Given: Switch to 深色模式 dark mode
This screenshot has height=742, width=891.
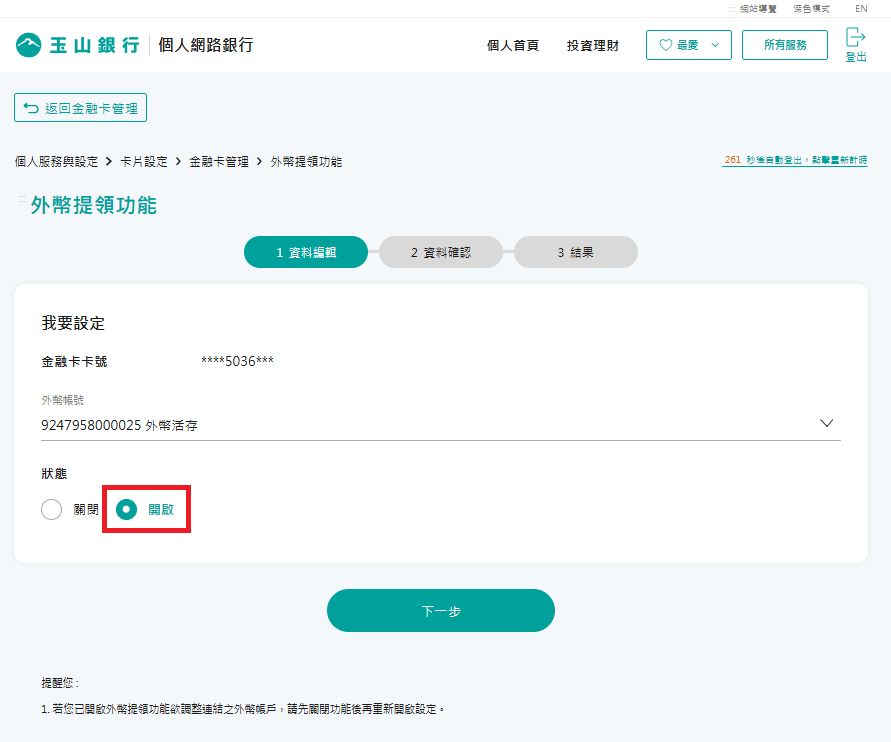Looking at the screenshot, I should point(811,9).
